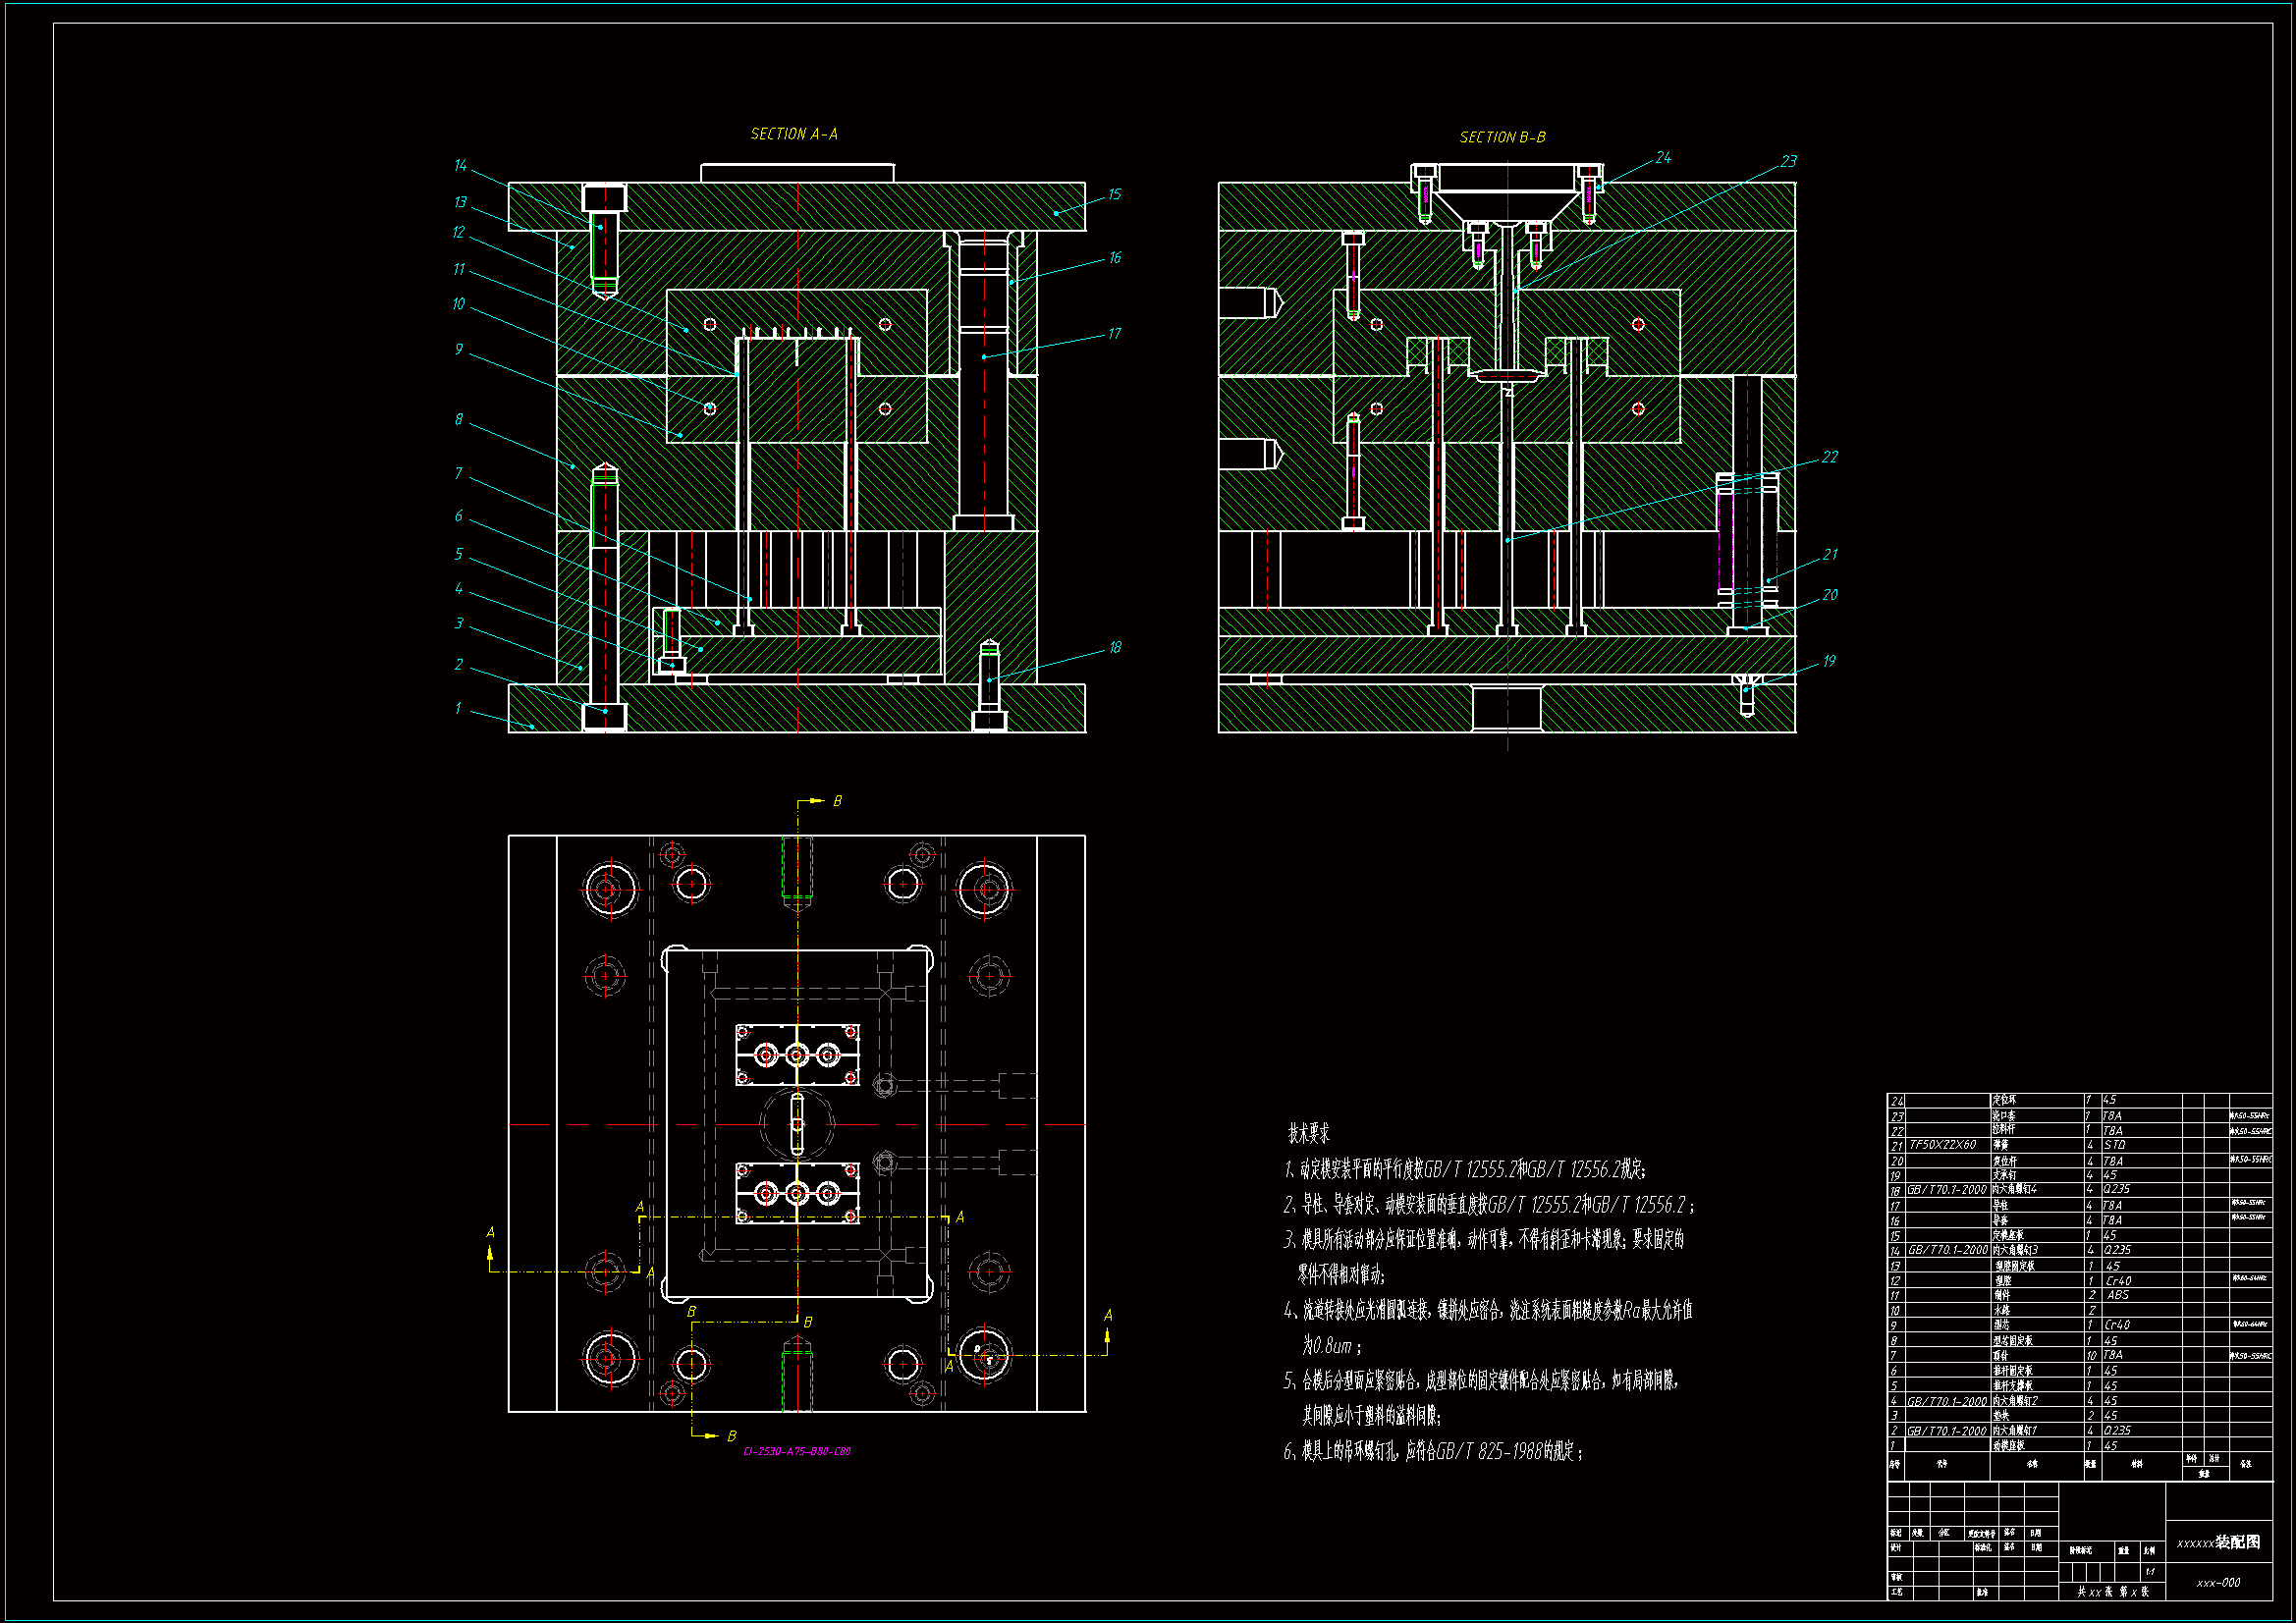Click the SECTION A-A view title
The image size is (2296, 1623).
[794, 134]
